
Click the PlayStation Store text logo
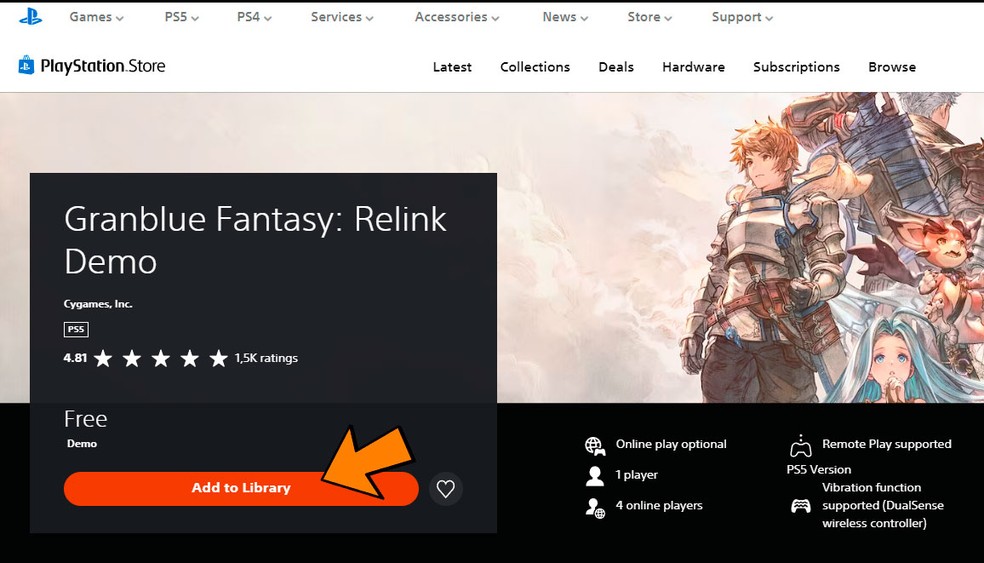click(103, 66)
